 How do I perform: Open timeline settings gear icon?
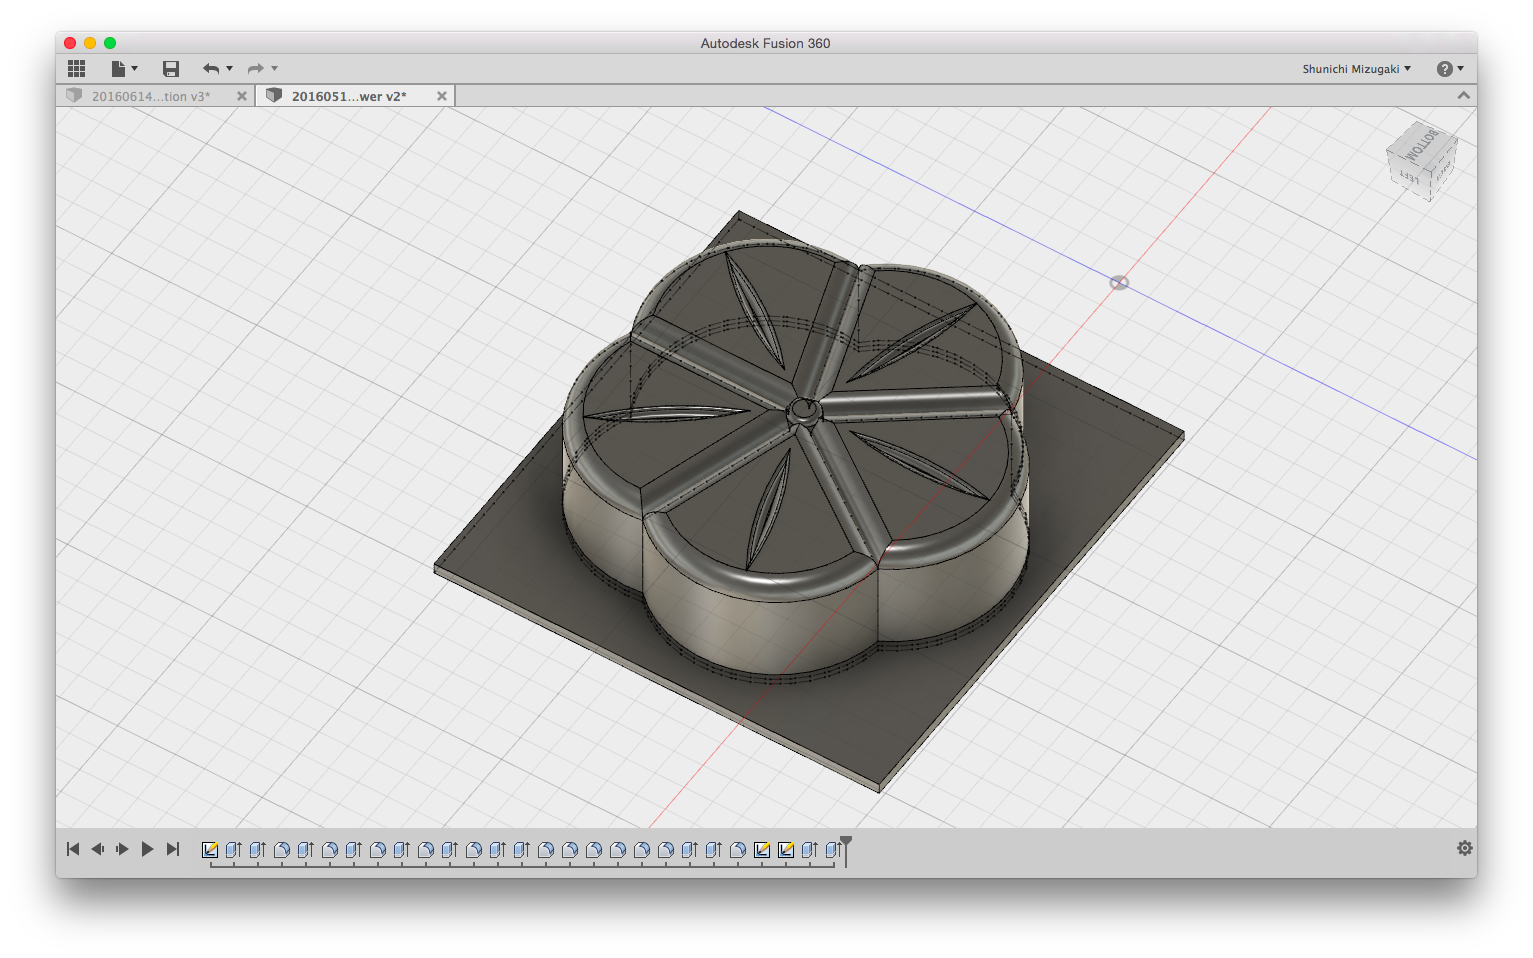1465,848
